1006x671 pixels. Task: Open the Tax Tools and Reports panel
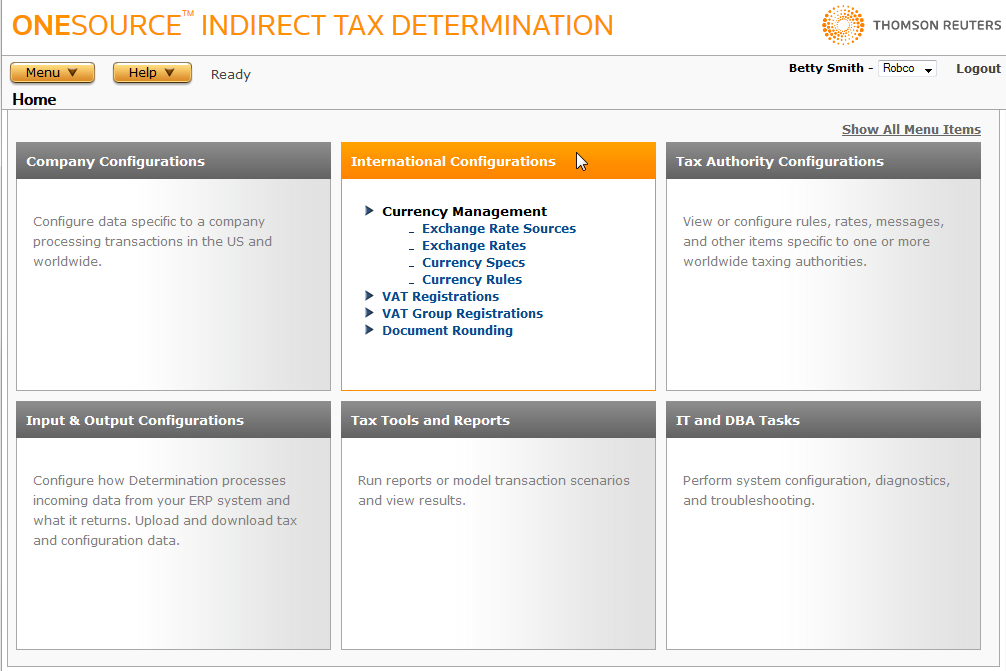click(x=498, y=420)
